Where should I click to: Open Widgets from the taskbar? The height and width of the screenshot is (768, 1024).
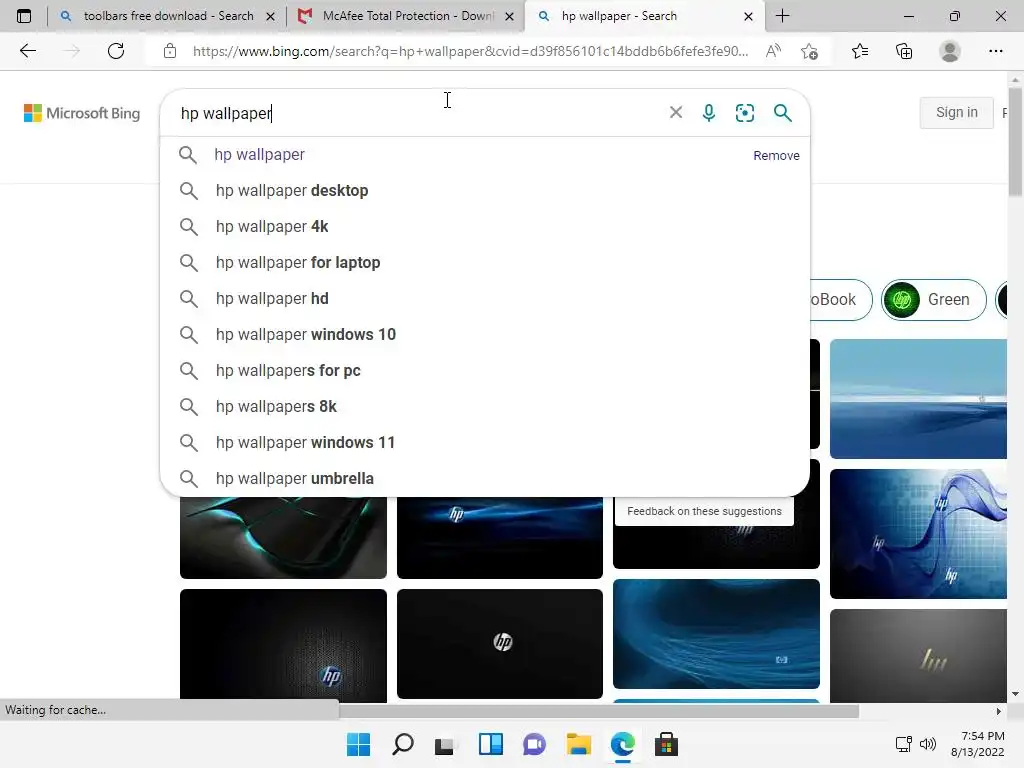tap(490, 744)
